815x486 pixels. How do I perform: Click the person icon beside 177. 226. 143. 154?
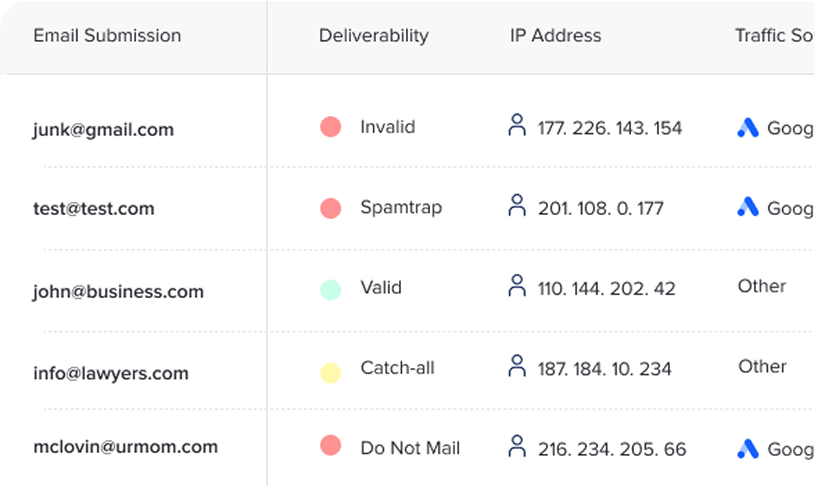point(517,126)
